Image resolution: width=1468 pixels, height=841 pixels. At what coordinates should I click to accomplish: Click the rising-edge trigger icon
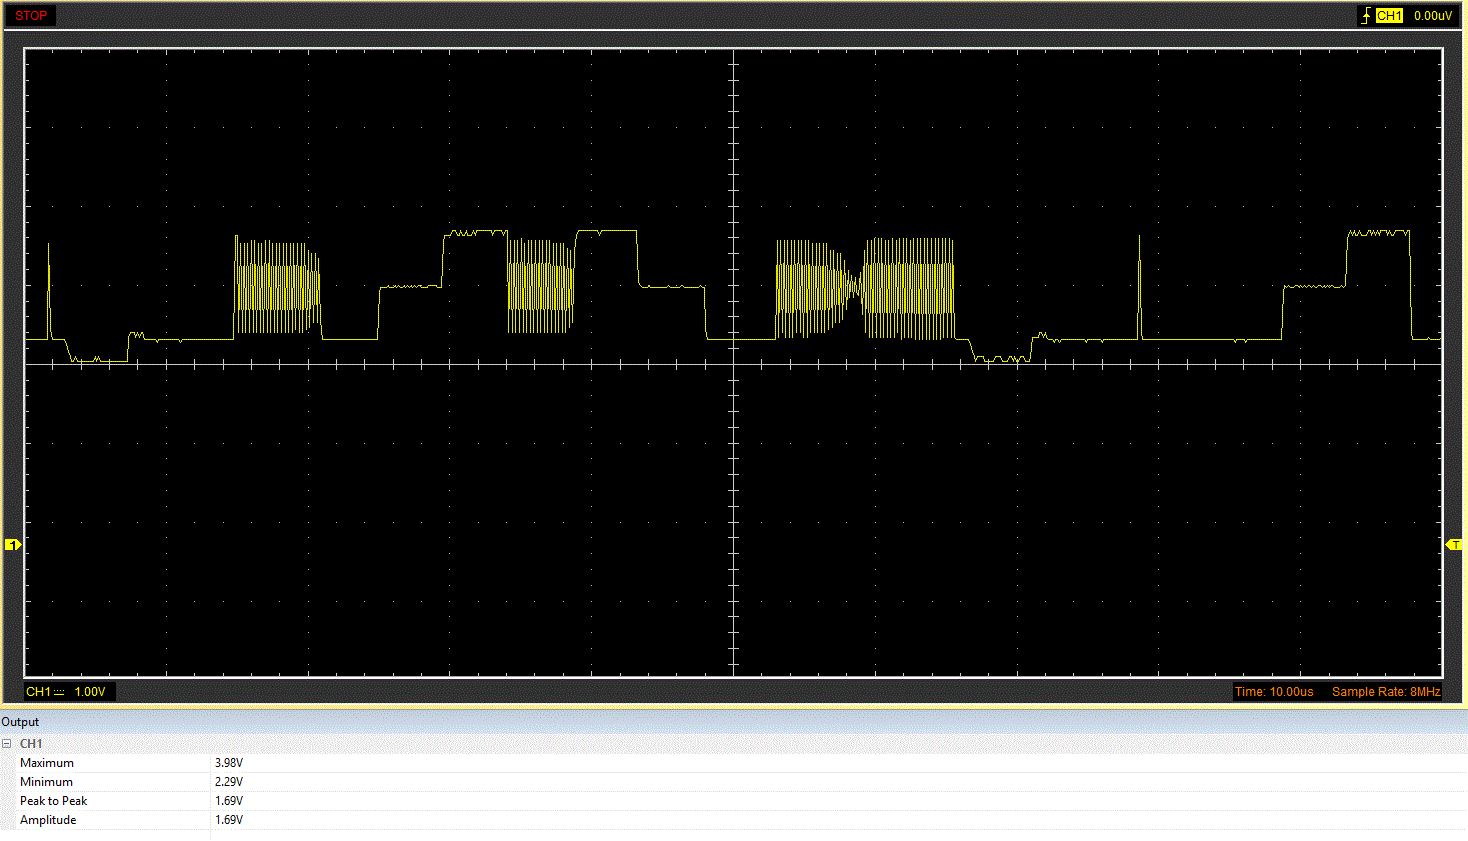coord(1366,16)
